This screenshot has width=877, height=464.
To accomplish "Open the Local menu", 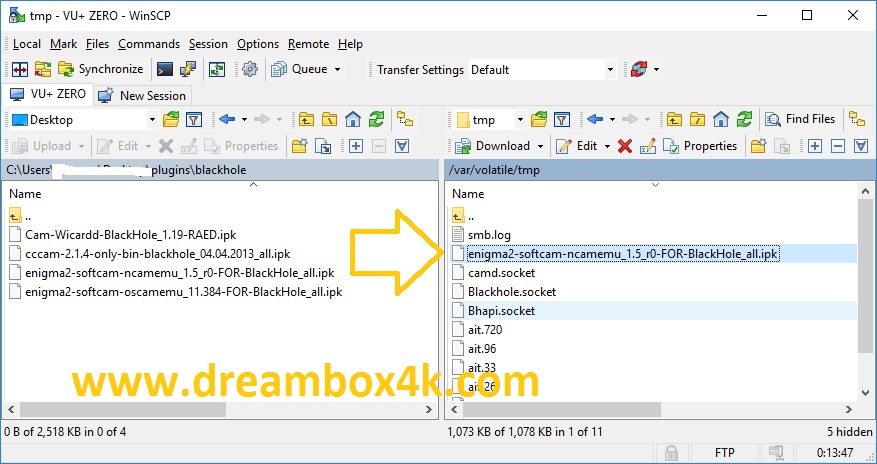I will (27, 44).
